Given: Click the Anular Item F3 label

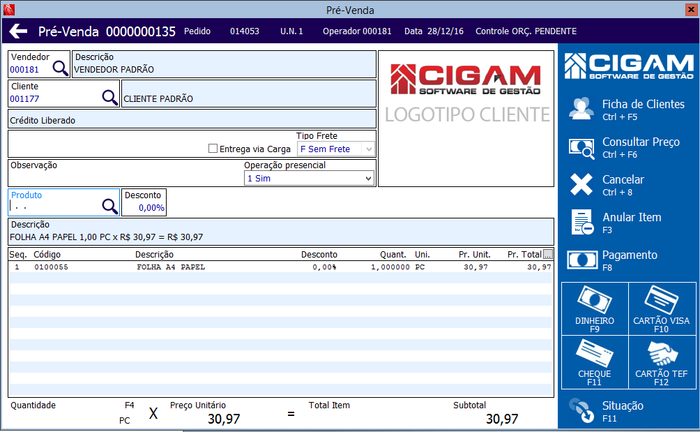Looking at the screenshot, I should [632, 223].
